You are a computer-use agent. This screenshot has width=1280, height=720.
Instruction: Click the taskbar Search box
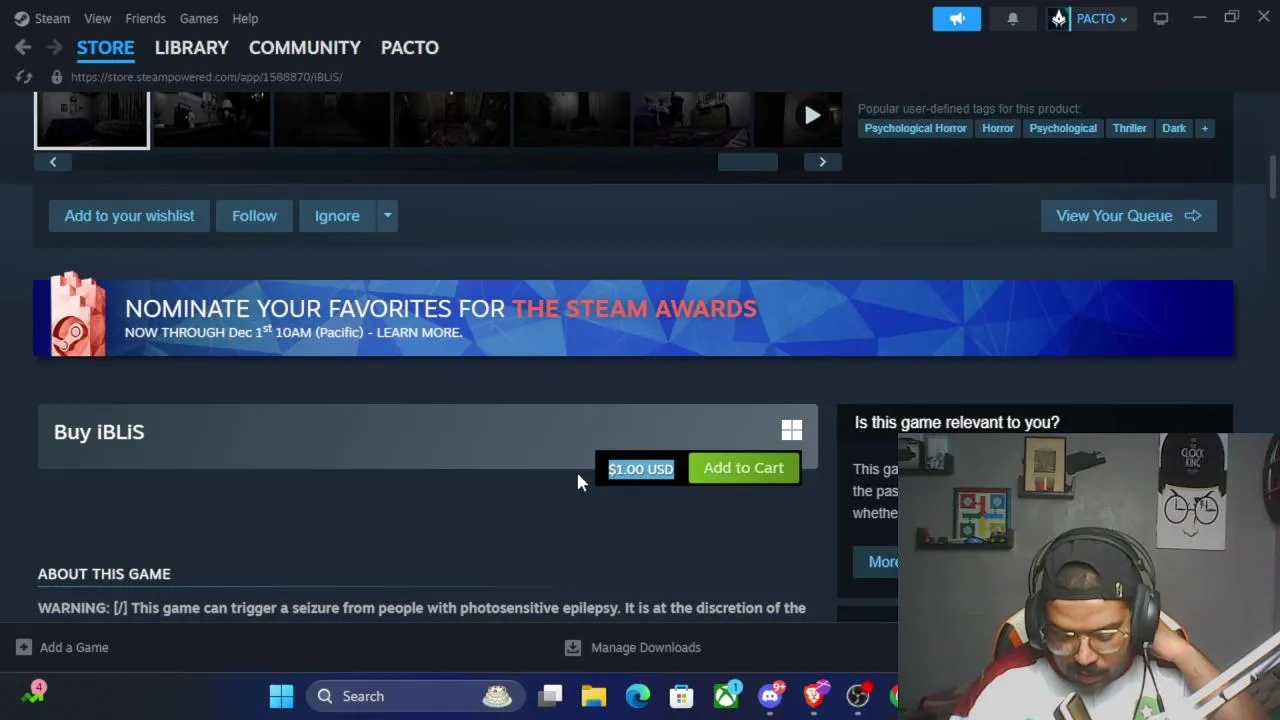[x=413, y=696]
